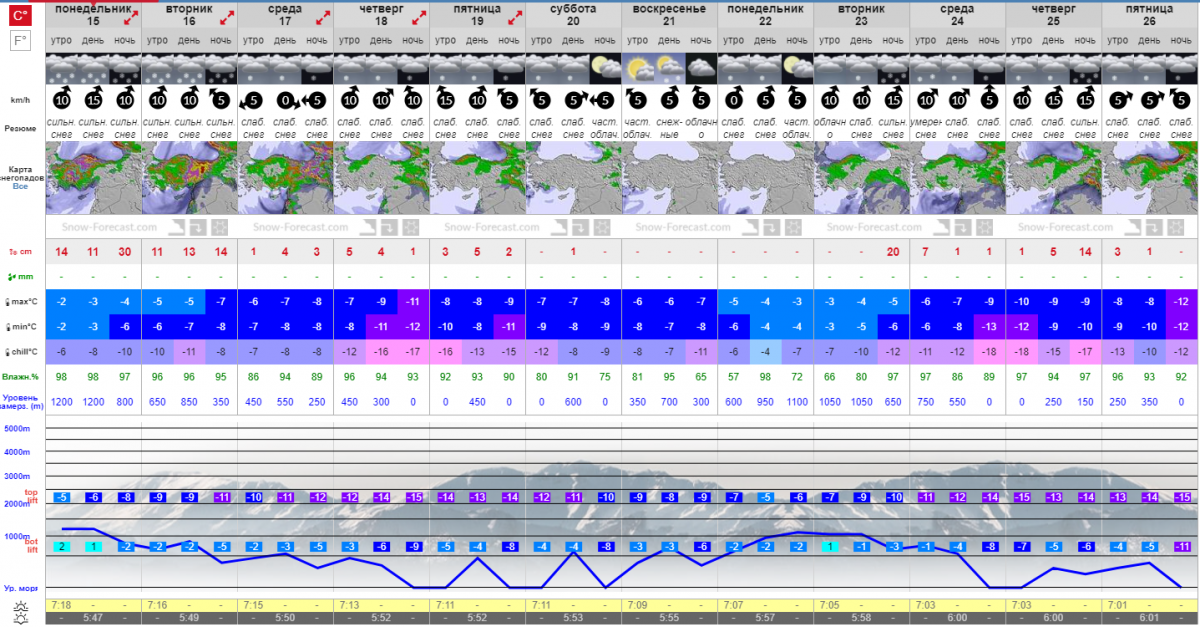
Task: Click wind speed 15 icon for четверг 25 день
Action: 1053,100
